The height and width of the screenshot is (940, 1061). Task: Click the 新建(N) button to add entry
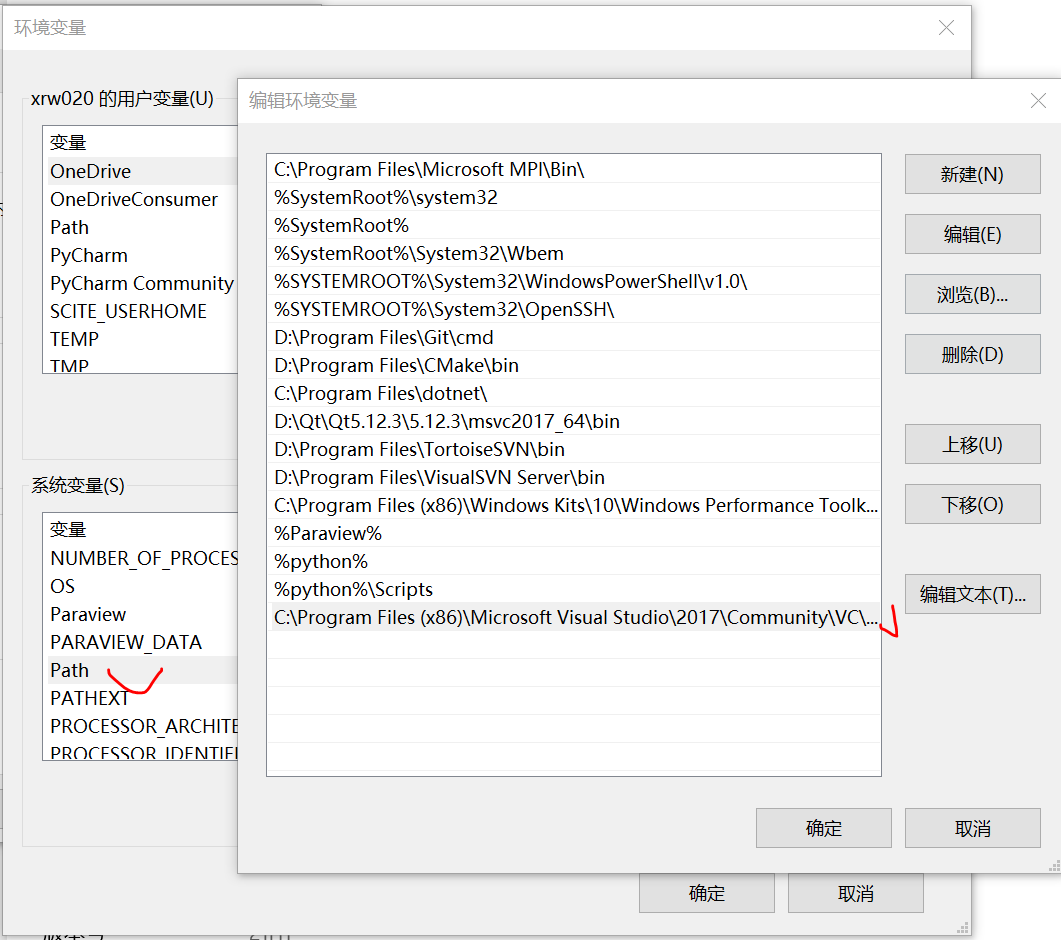(971, 174)
